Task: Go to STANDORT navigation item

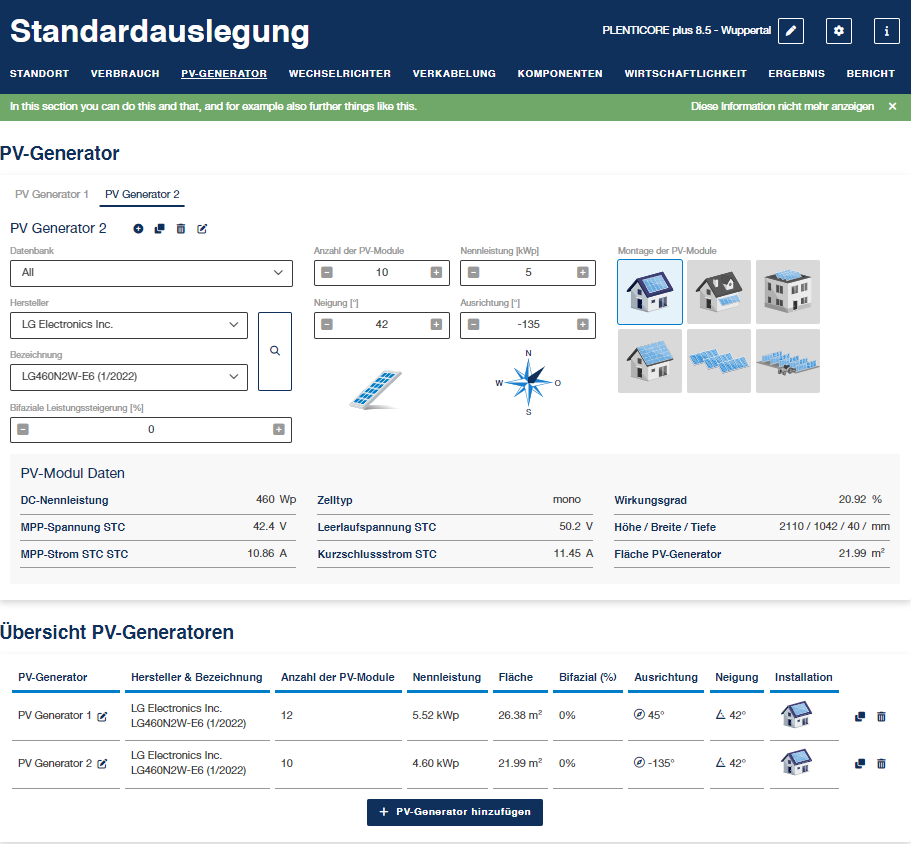Action: click(39, 74)
